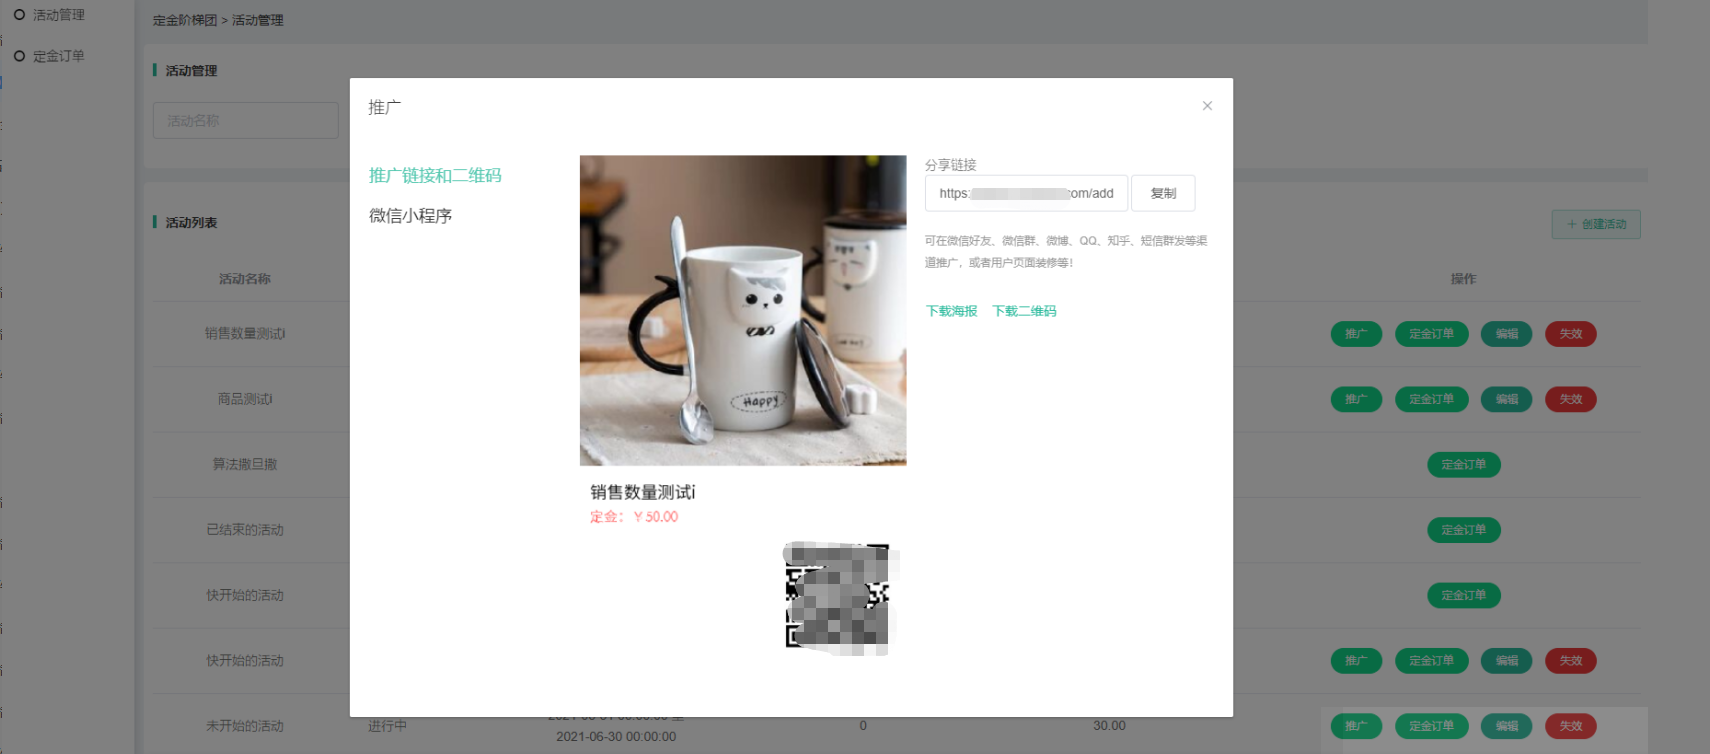Click the 定金阶梯团 breadcrumb
This screenshot has height=754, width=1710.
coord(185,20)
